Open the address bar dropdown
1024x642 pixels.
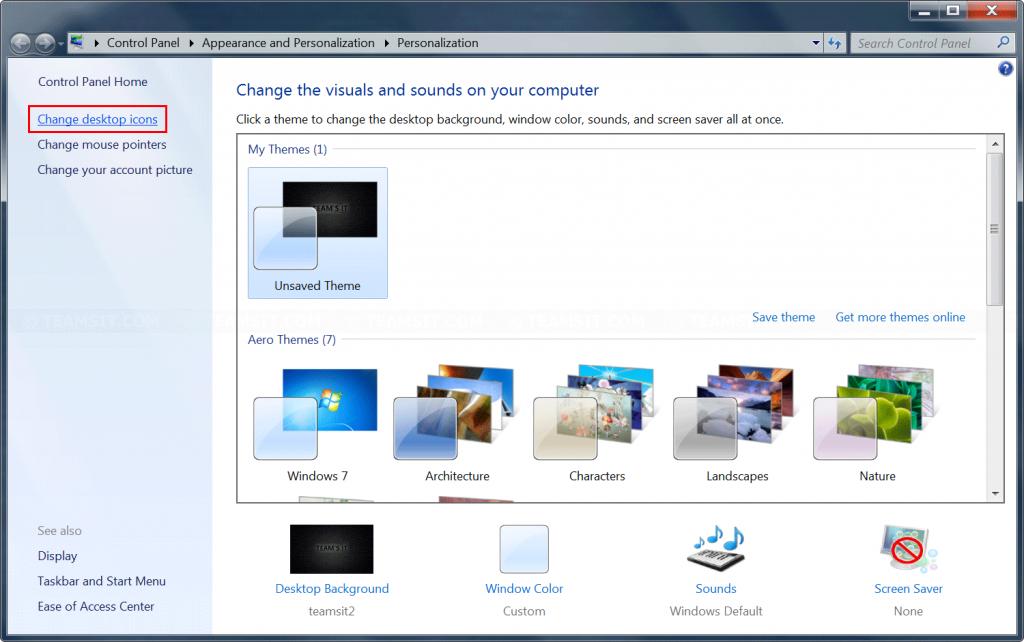814,43
